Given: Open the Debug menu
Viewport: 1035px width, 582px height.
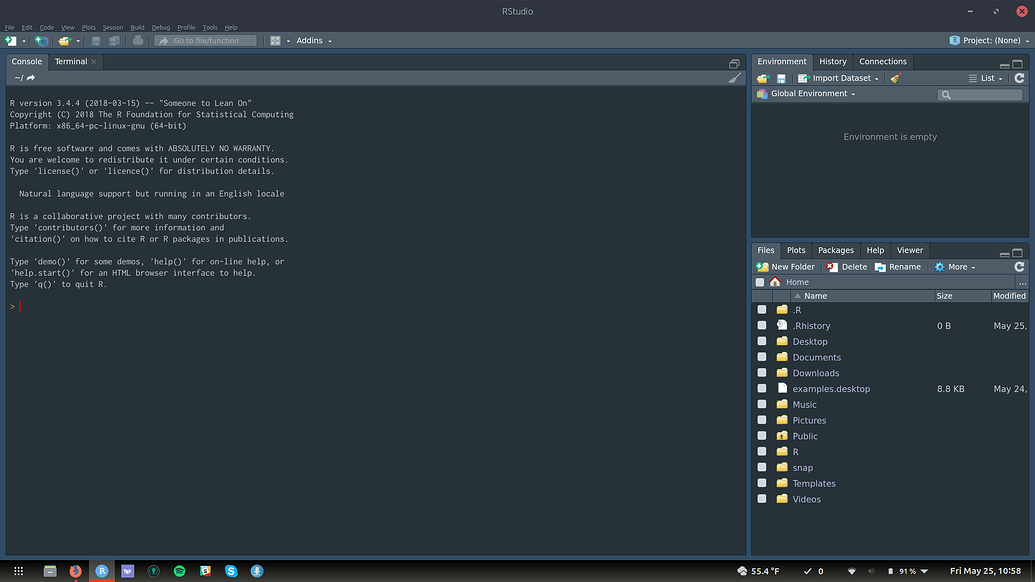Looking at the screenshot, I should pyautogui.click(x=160, y=28).
